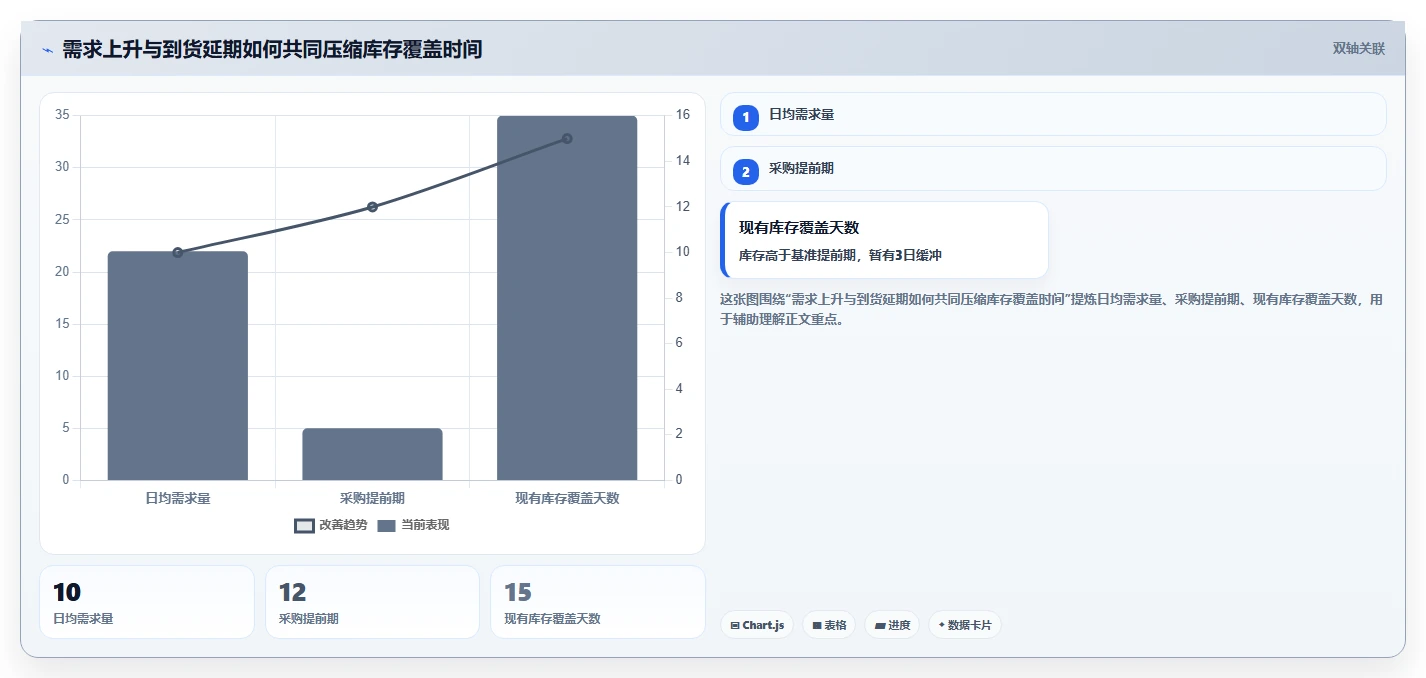Select list item 2 采购提前期

(x=1053, y=169)
